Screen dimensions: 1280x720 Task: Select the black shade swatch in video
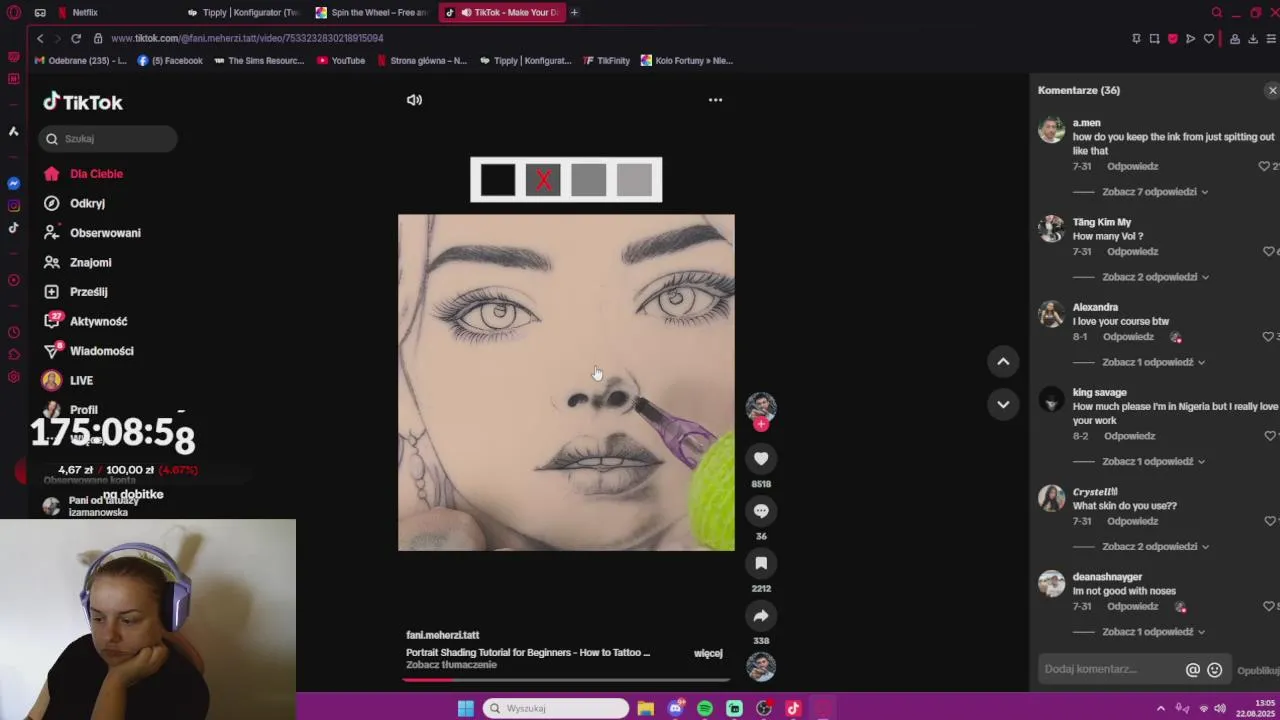pyautogui.click(x=497, y=180)
